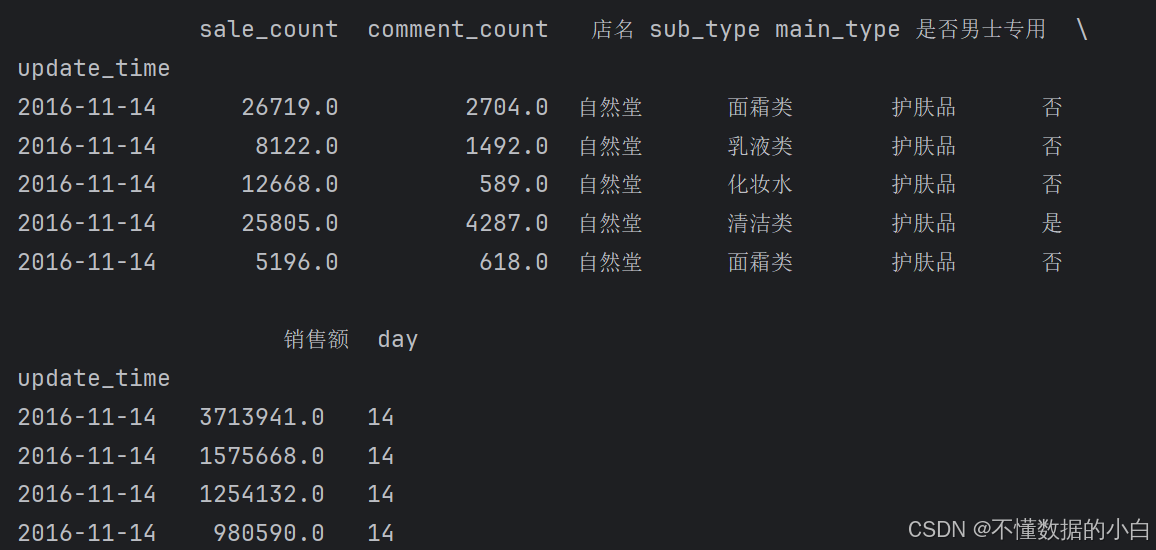Click day value 14 beside 980590.0

[380, 532]
